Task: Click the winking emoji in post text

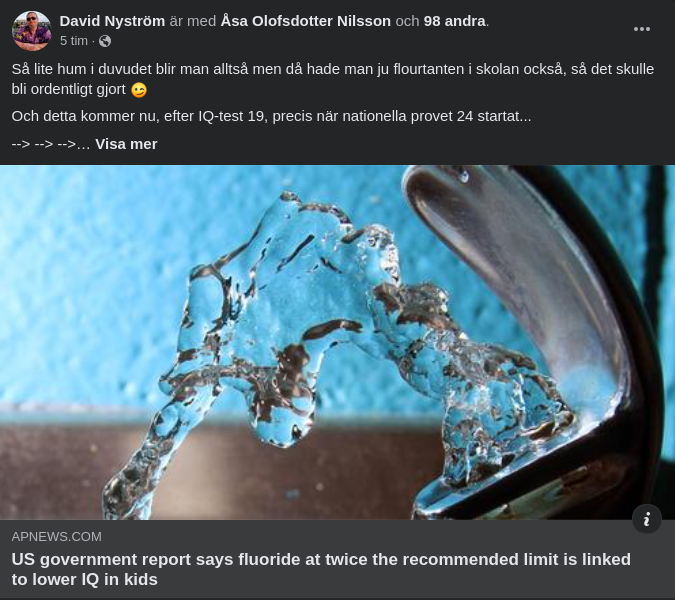Action: pos(139,90)
